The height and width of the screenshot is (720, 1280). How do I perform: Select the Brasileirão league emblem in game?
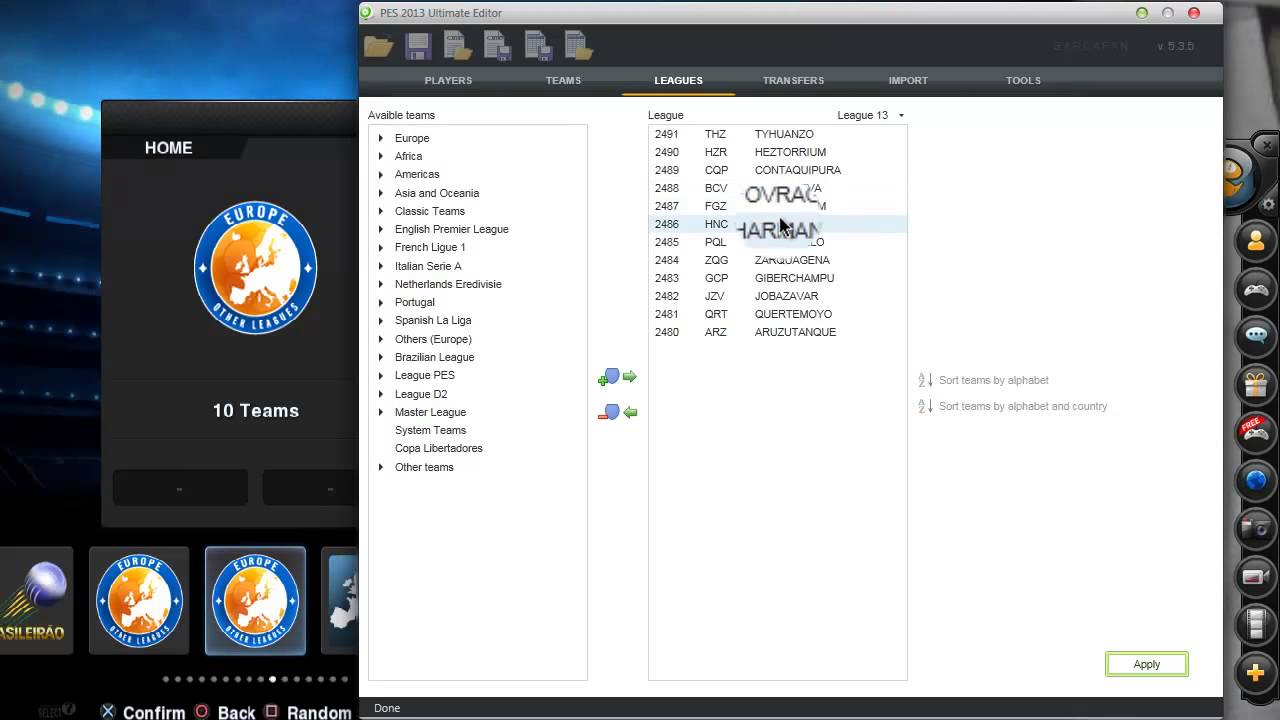pyautogui.click(x=36, y=600)
